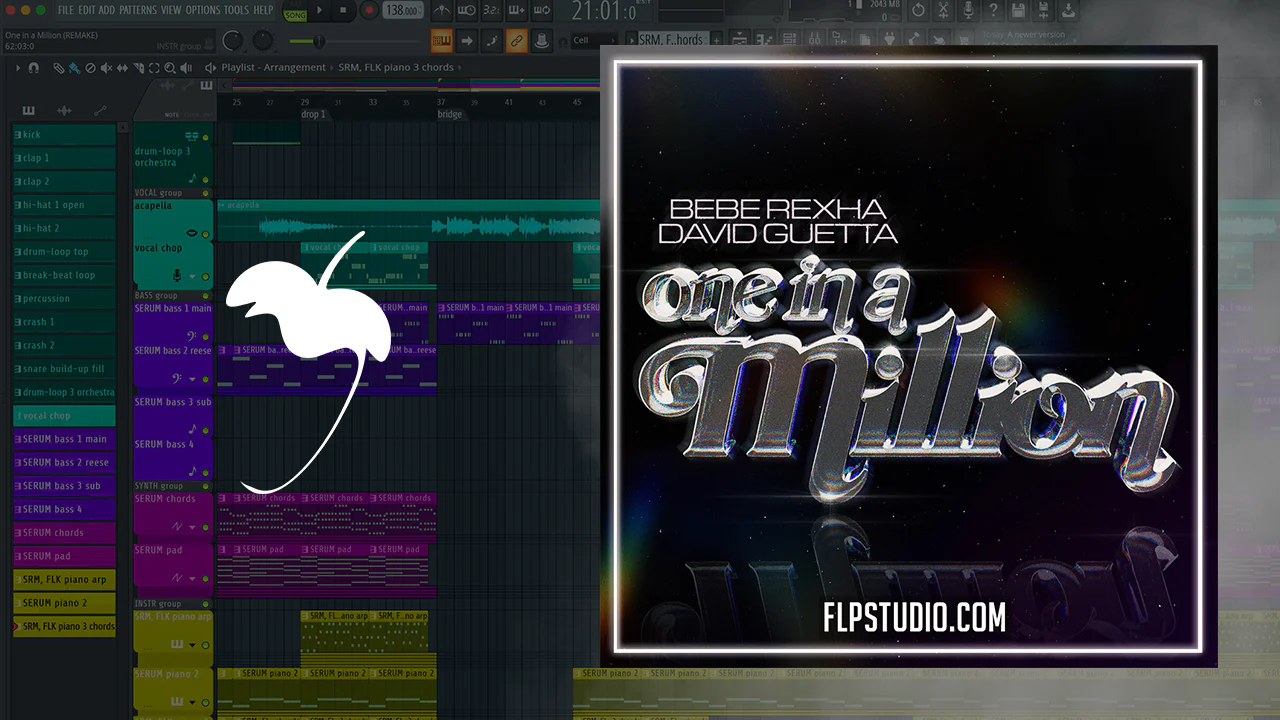Open the FILE menu
The height and width of the screenshot is (720, 1280).
click(x=65, y=10)
